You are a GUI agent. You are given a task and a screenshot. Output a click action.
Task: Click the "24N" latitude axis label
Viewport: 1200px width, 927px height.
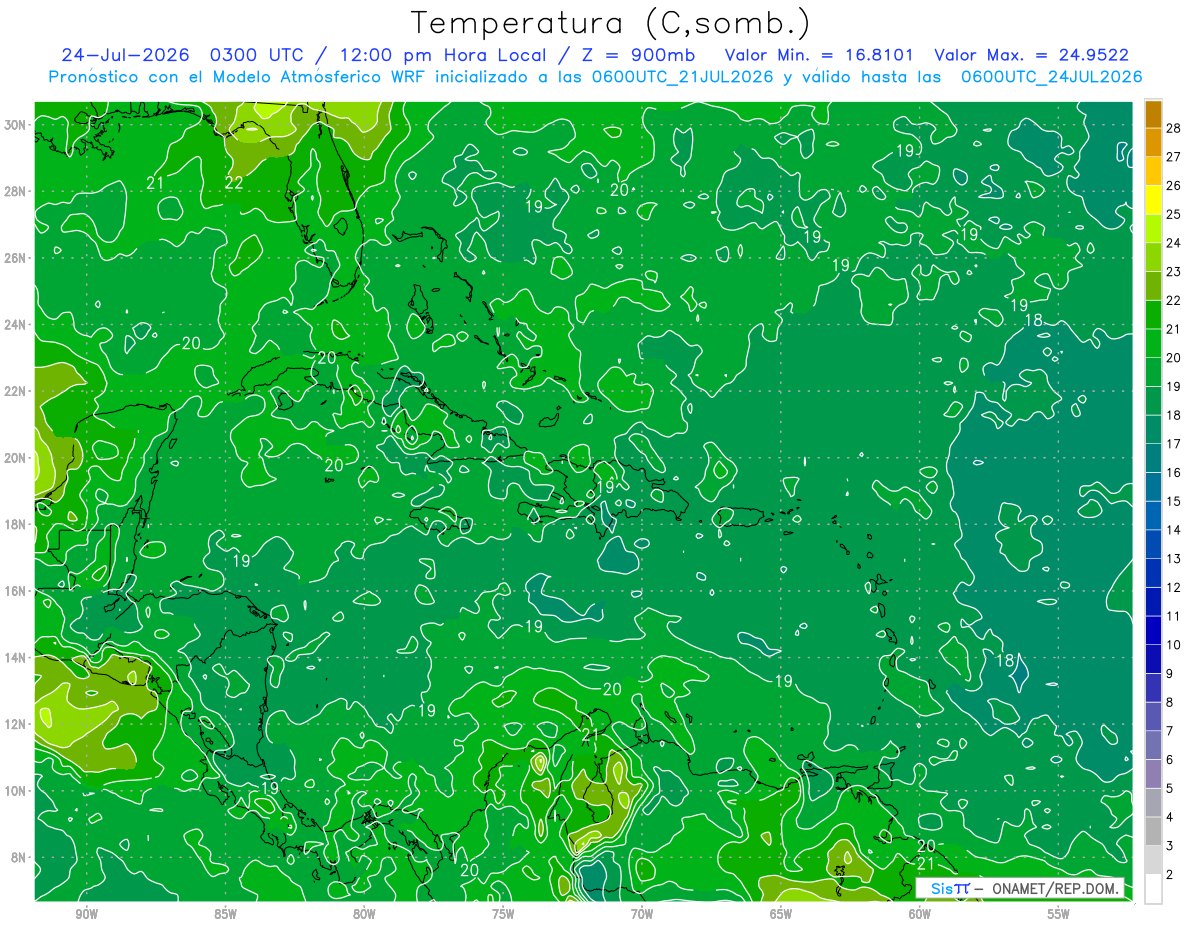tap(15, 324)
